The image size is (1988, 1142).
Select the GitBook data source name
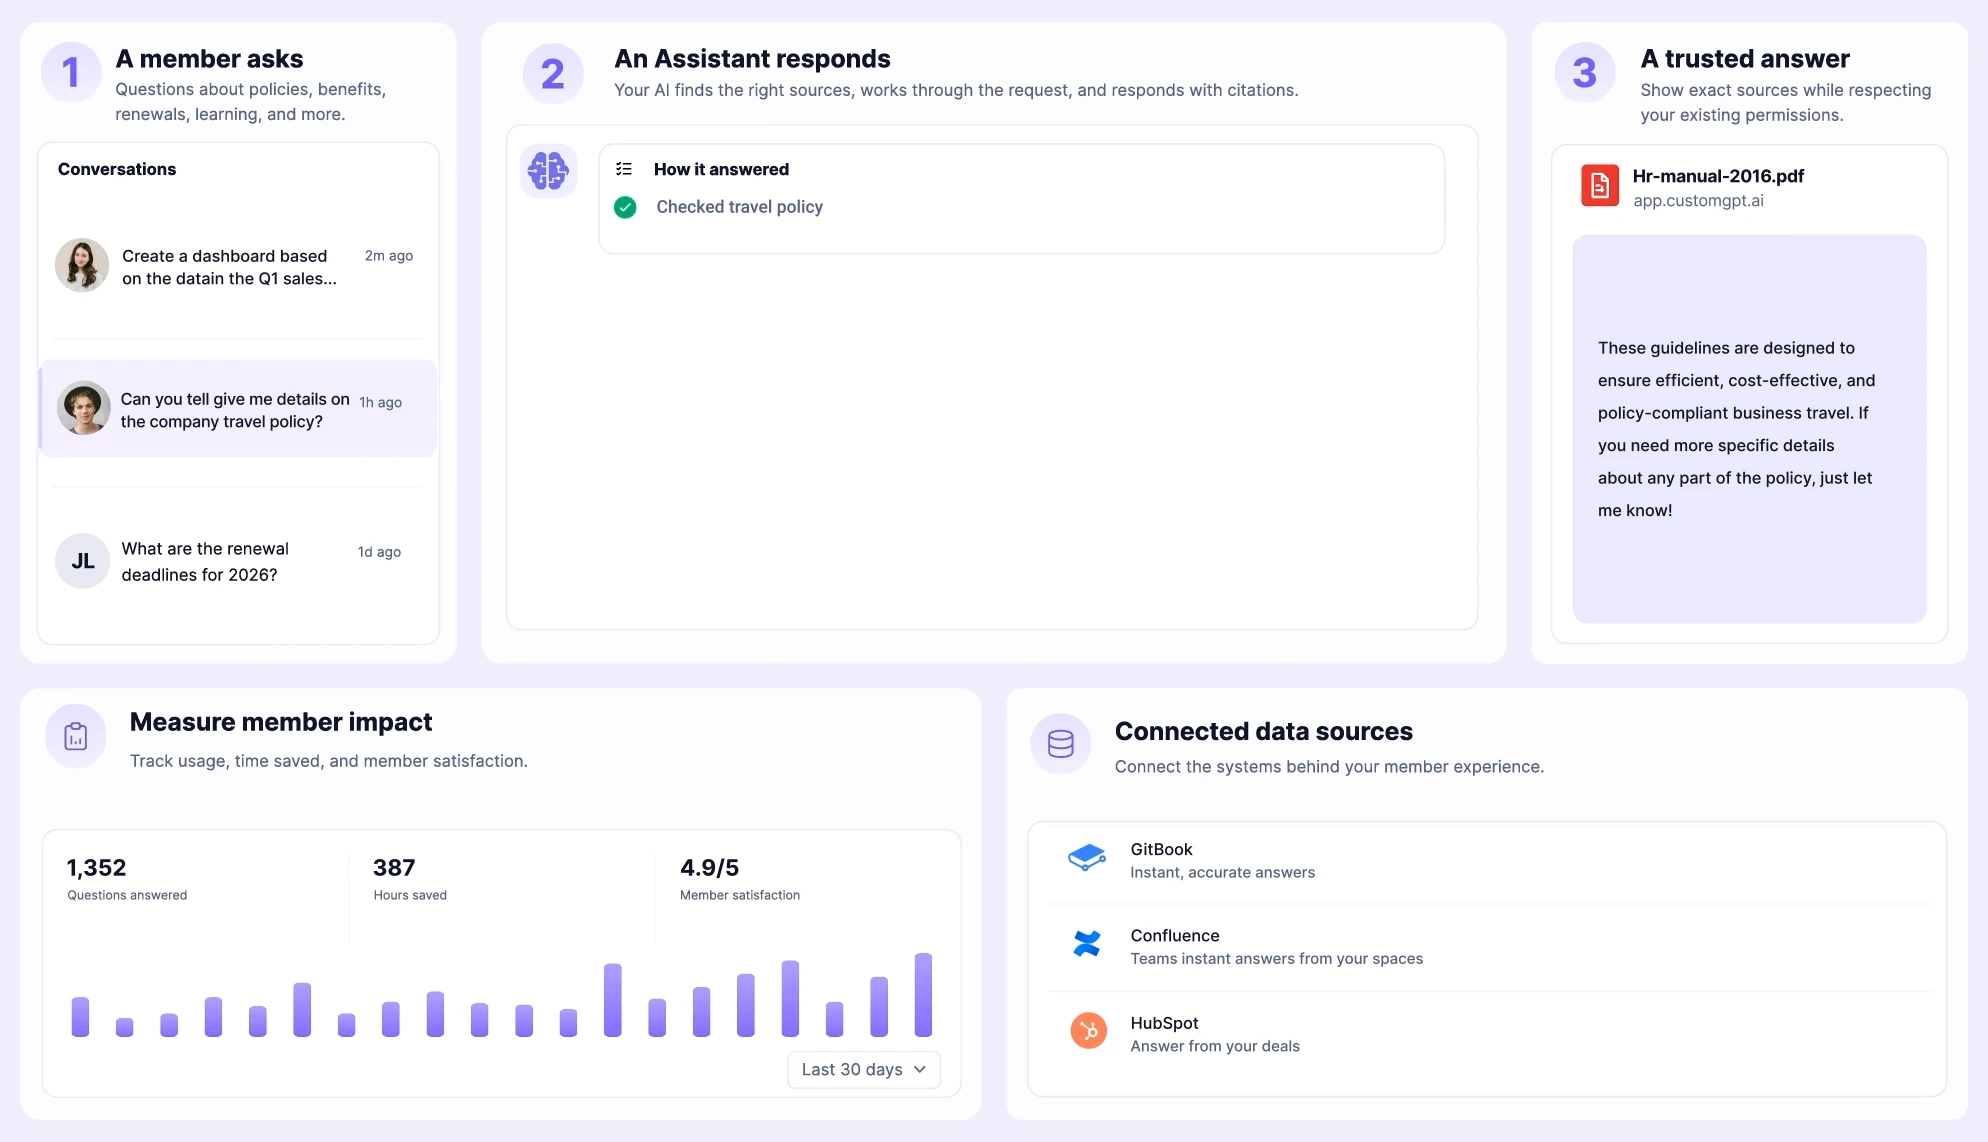coord(1161,849)
